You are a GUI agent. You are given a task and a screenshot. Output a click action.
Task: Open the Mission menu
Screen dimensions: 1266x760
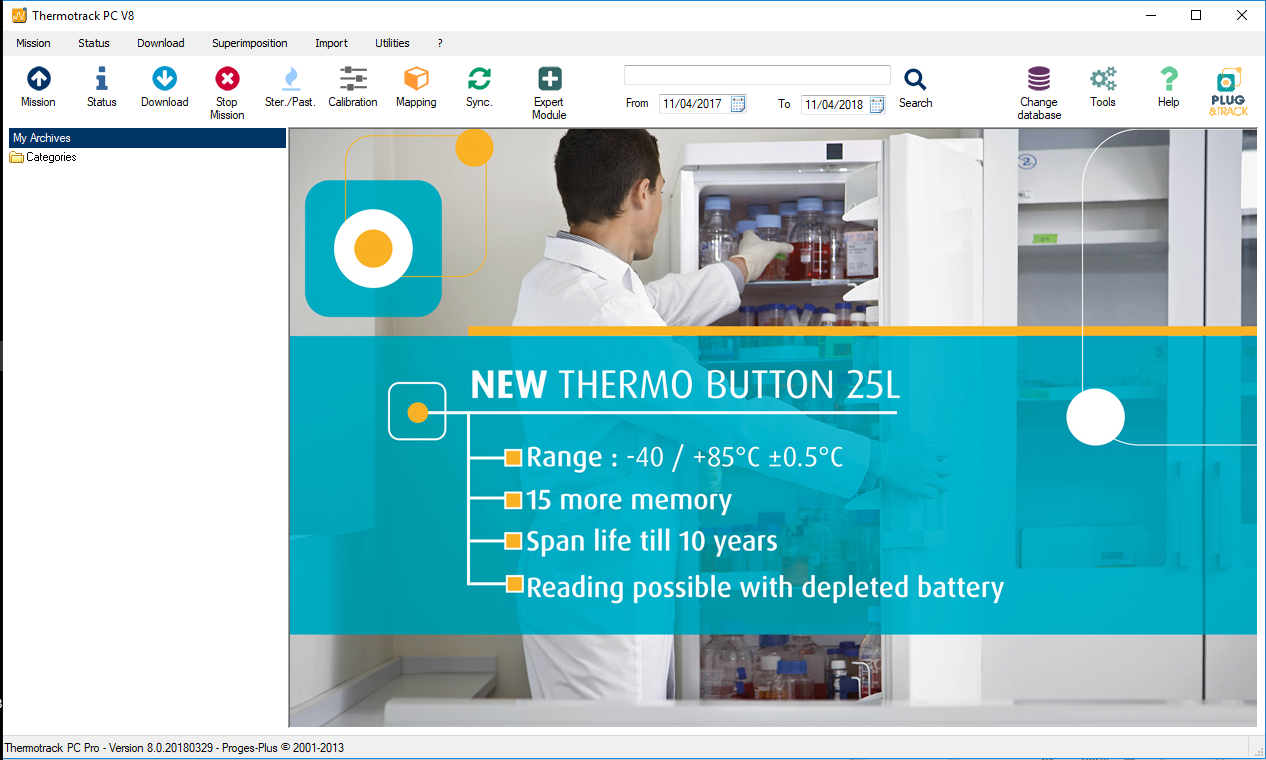click(33, 43)
